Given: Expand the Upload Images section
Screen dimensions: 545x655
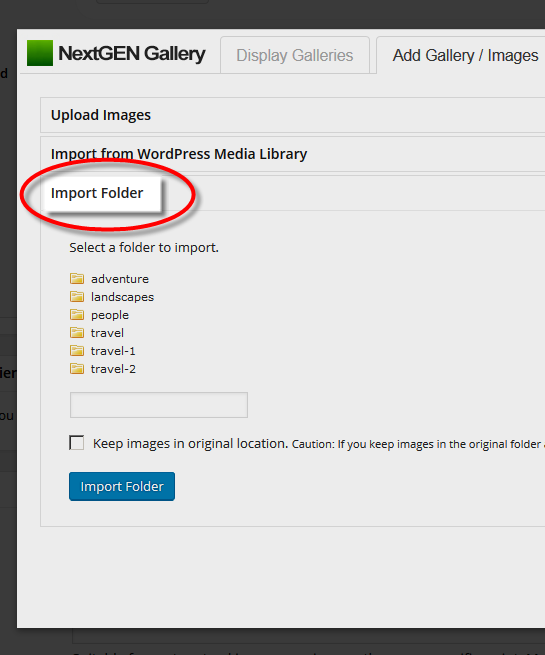Looking at the screenshot, I should (292, 115).
